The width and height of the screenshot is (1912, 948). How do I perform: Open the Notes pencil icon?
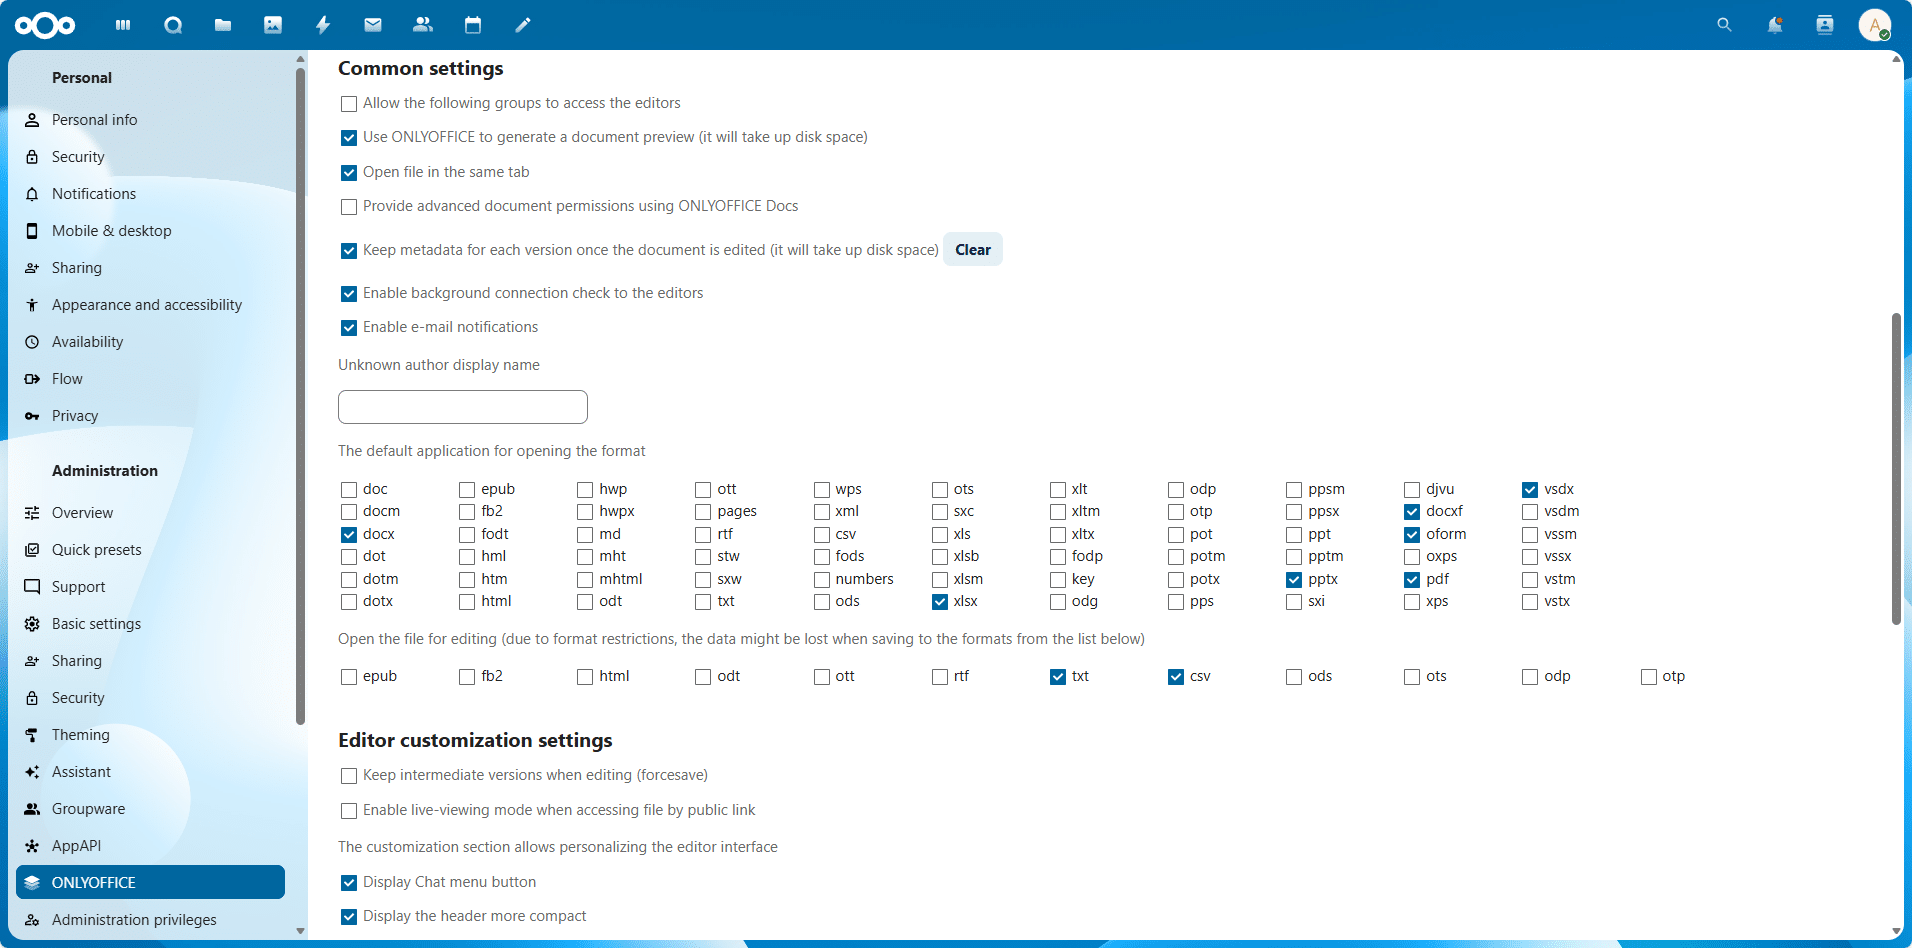click(x=523, y=25)
